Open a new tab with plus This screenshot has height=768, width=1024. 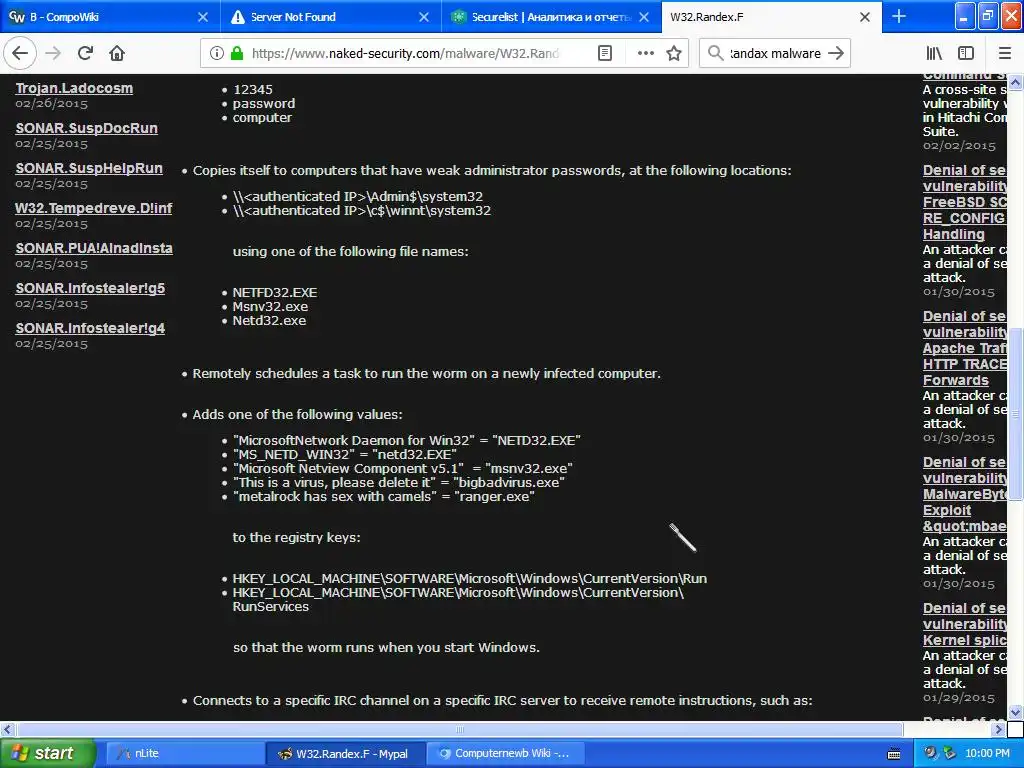(x=899, y=16)
